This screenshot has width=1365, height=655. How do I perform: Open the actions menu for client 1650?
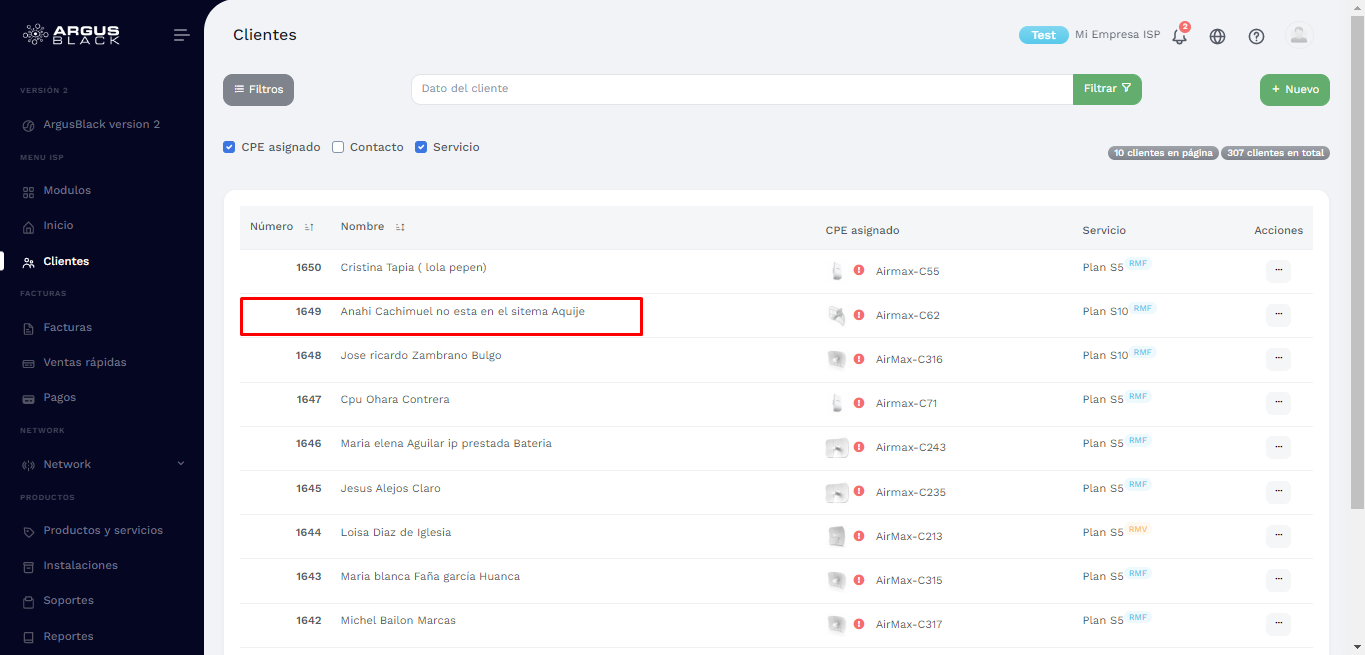click(x=1278, y=271)
